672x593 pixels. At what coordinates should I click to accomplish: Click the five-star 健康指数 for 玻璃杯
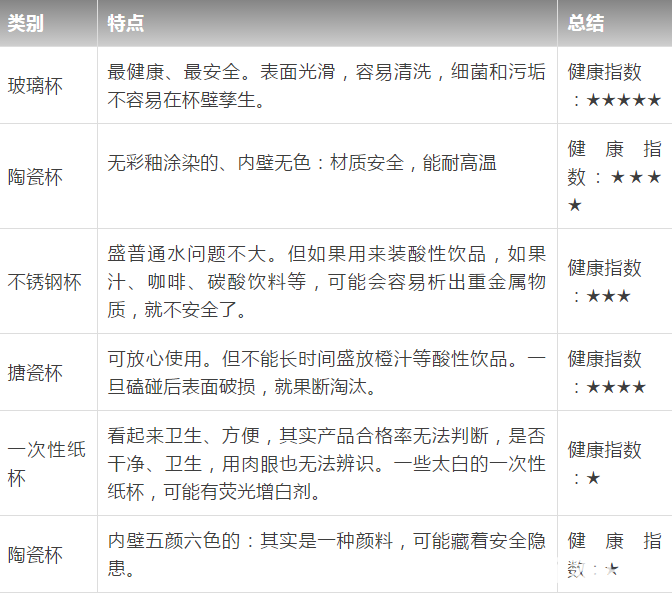(x=615, y=86)
